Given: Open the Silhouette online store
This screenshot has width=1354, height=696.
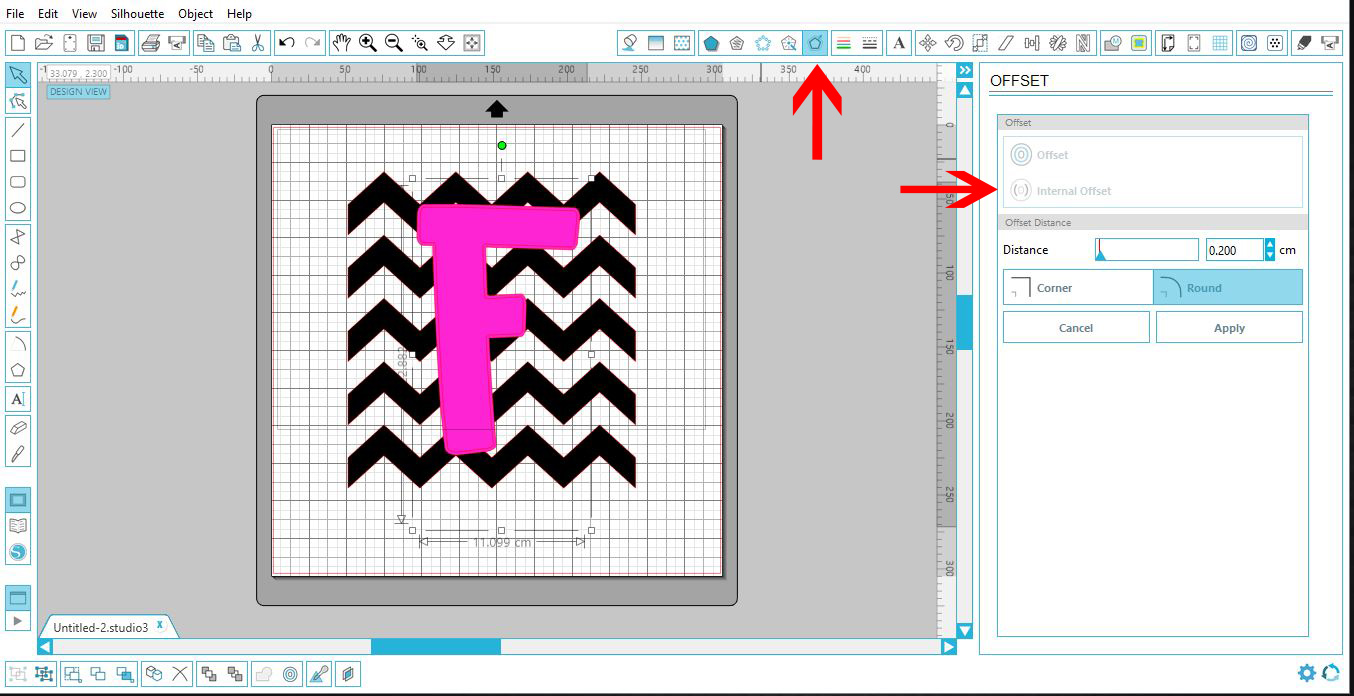Looking at the screenshot, I should [18, 551].
